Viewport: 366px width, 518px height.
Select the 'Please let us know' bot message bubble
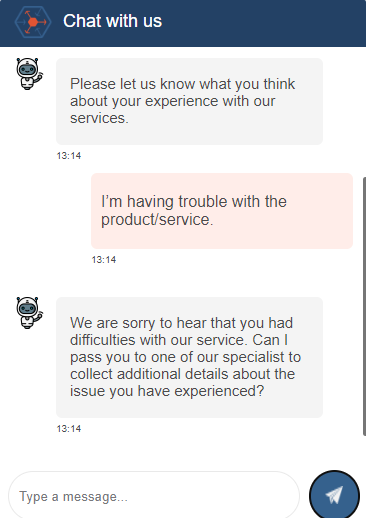189,101
